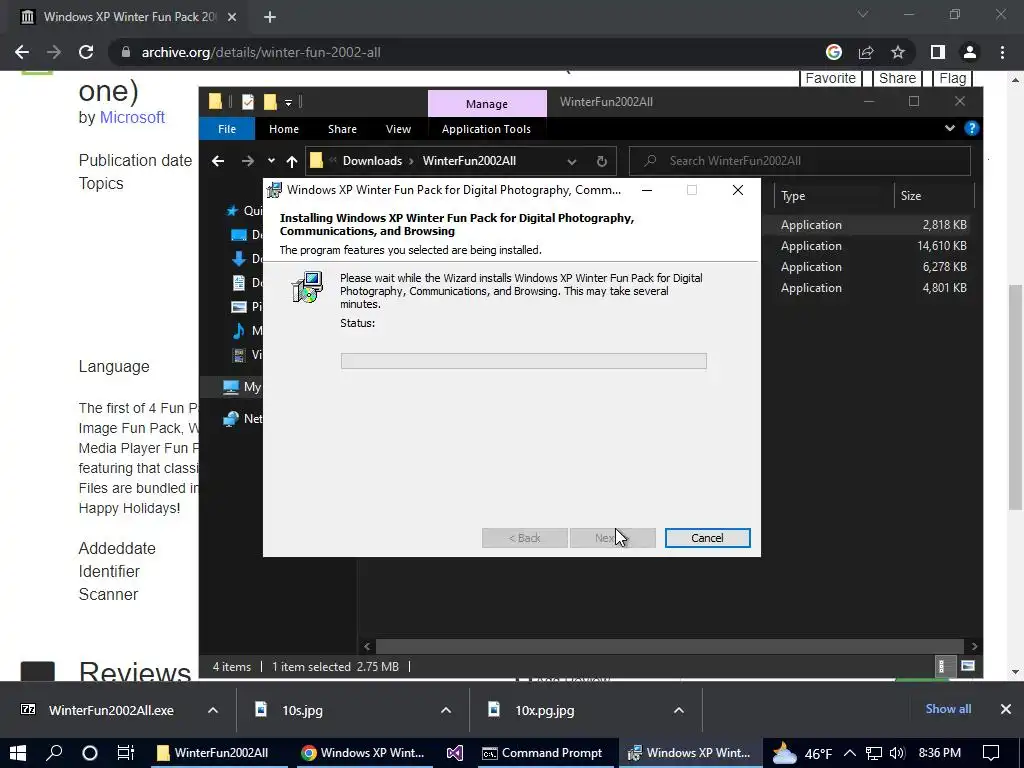Click the Explorer horizontal scrollbar

[x=670, y=646]
